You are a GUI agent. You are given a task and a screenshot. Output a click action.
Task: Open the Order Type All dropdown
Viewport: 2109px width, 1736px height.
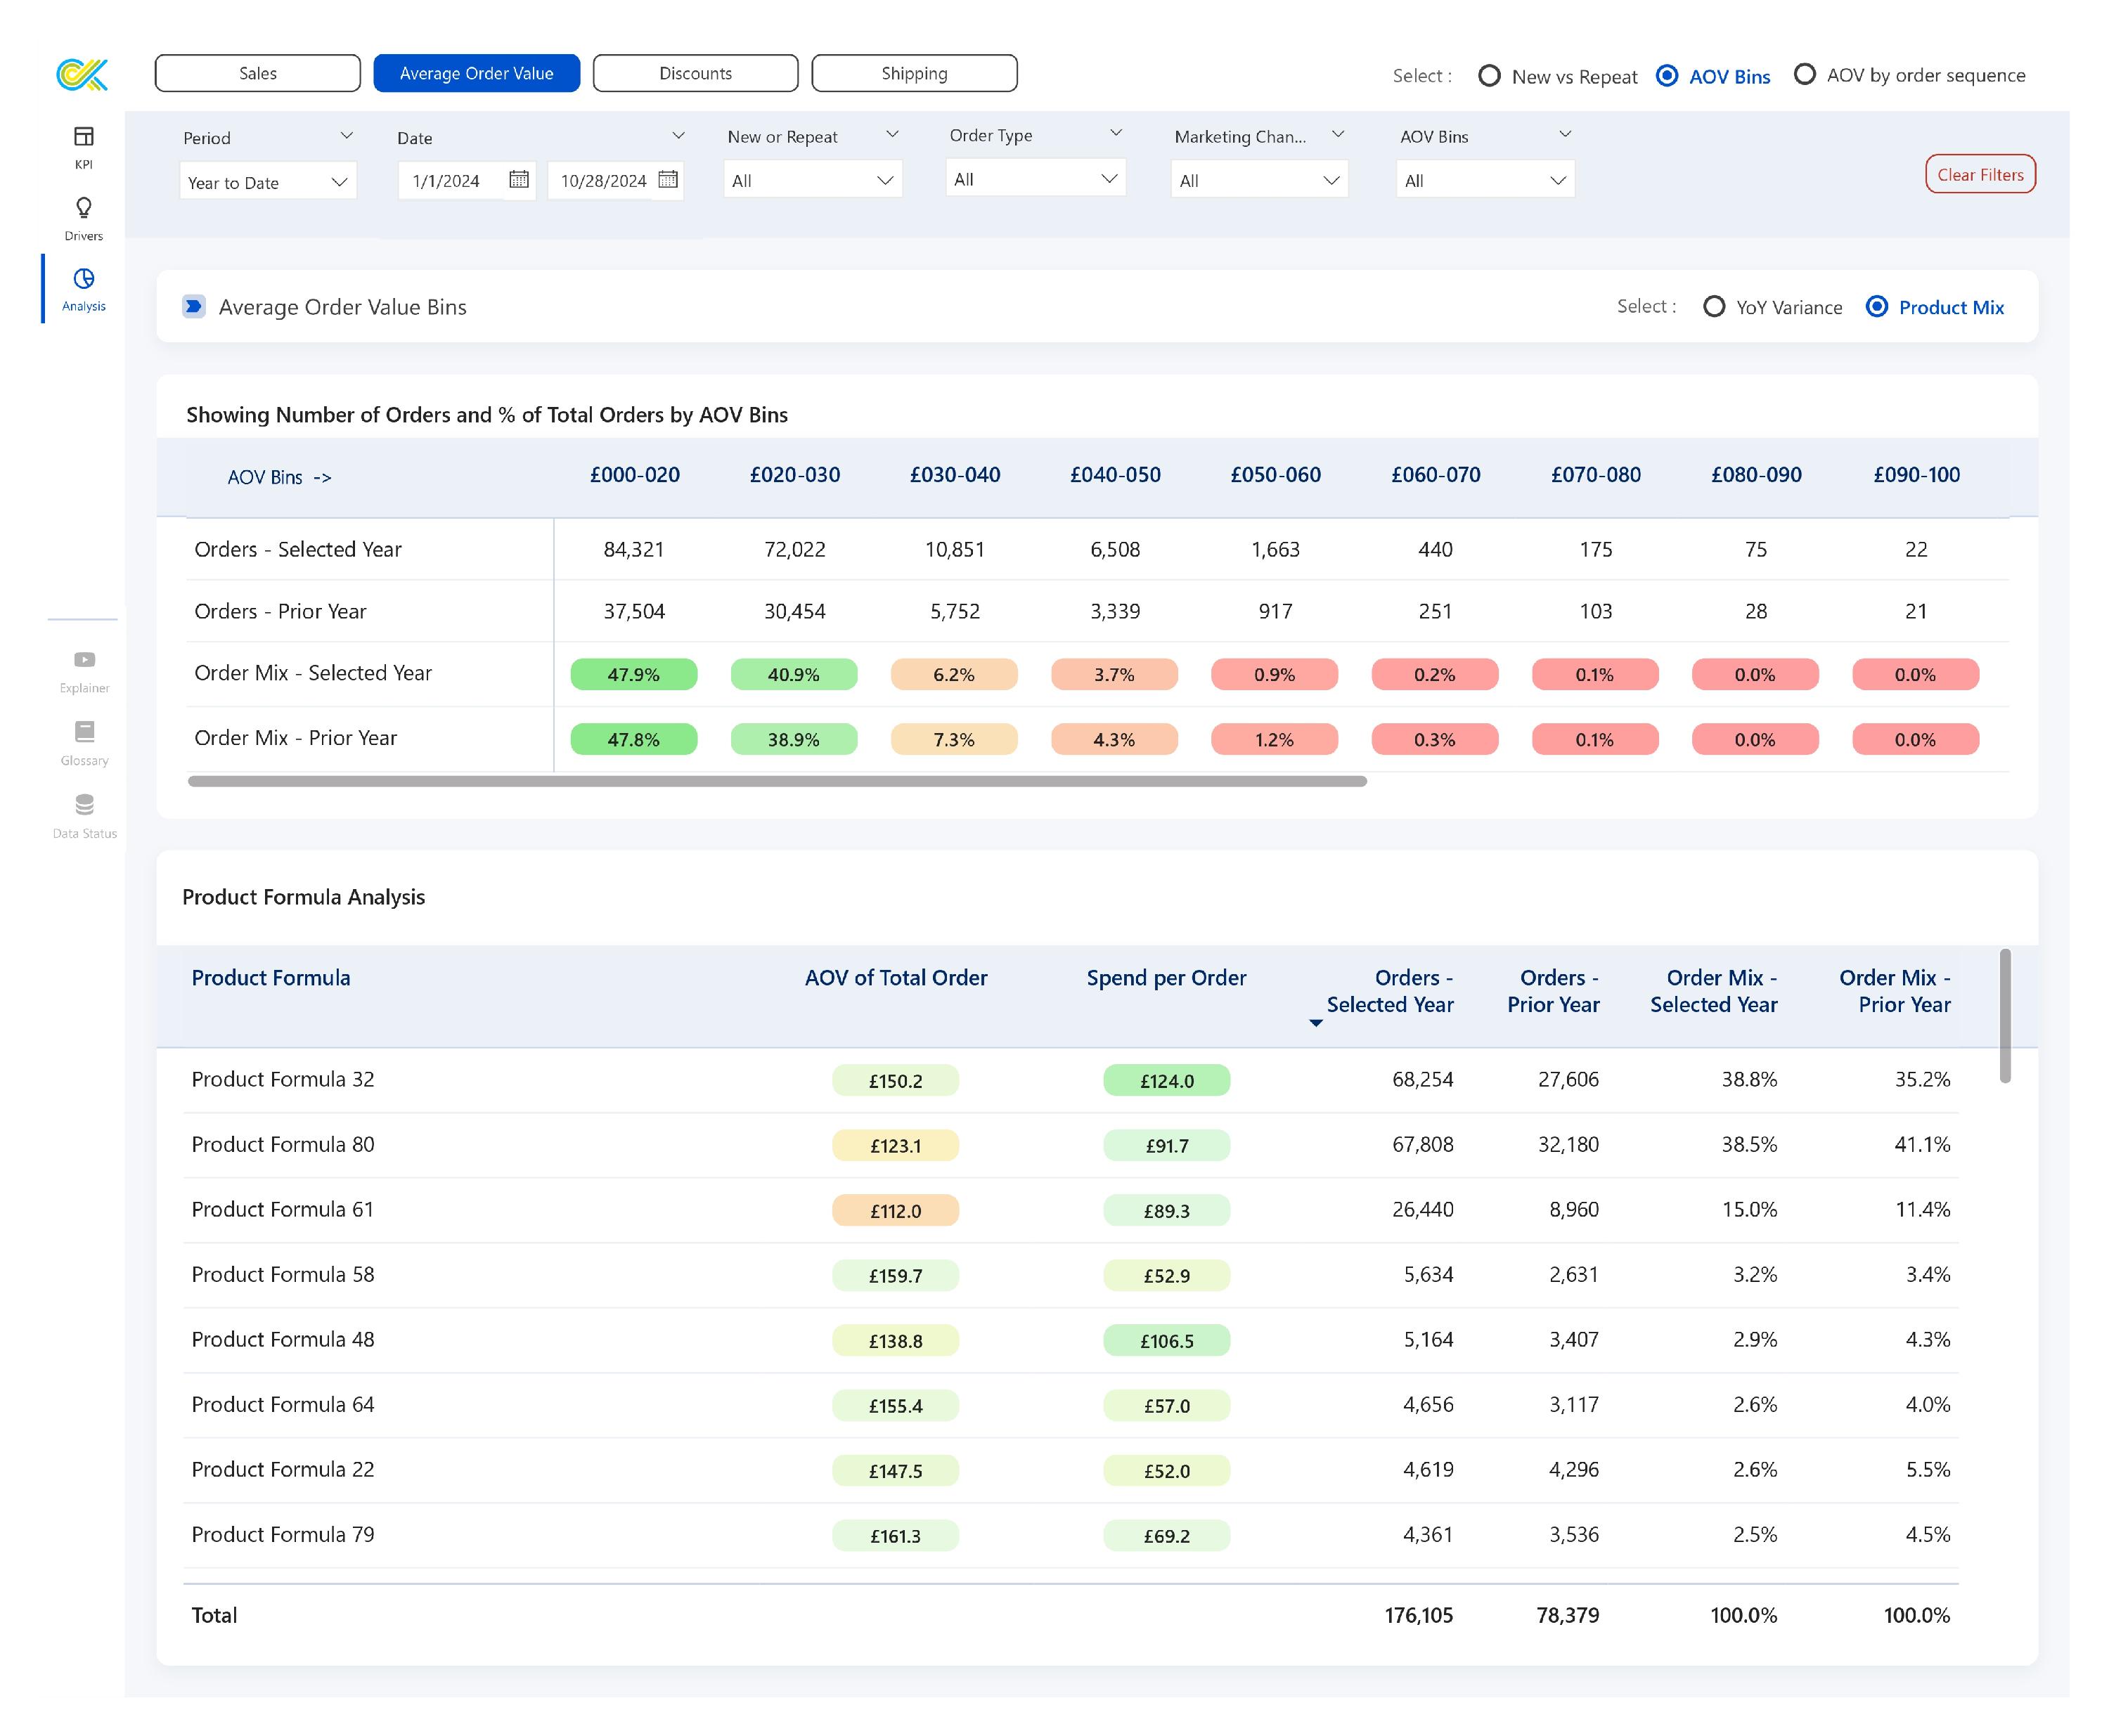click(1035, 179)
